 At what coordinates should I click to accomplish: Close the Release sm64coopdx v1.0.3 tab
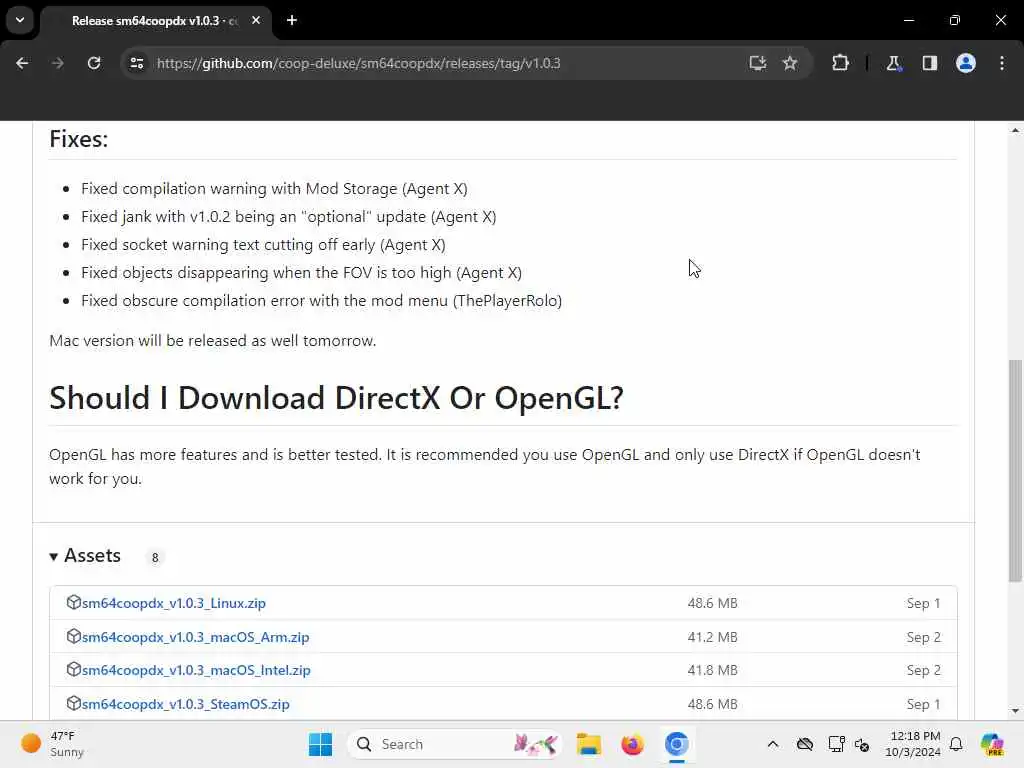coord(256,20)
